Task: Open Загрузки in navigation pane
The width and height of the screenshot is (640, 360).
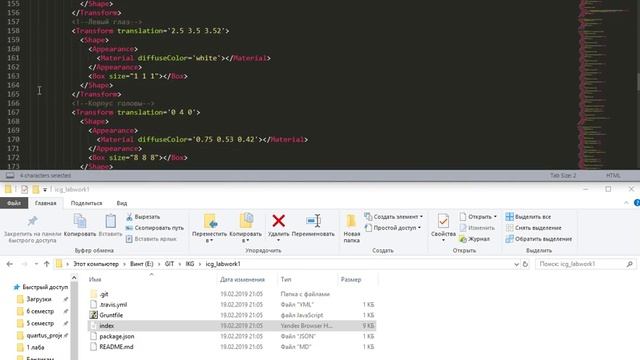Action: point(39,299)
